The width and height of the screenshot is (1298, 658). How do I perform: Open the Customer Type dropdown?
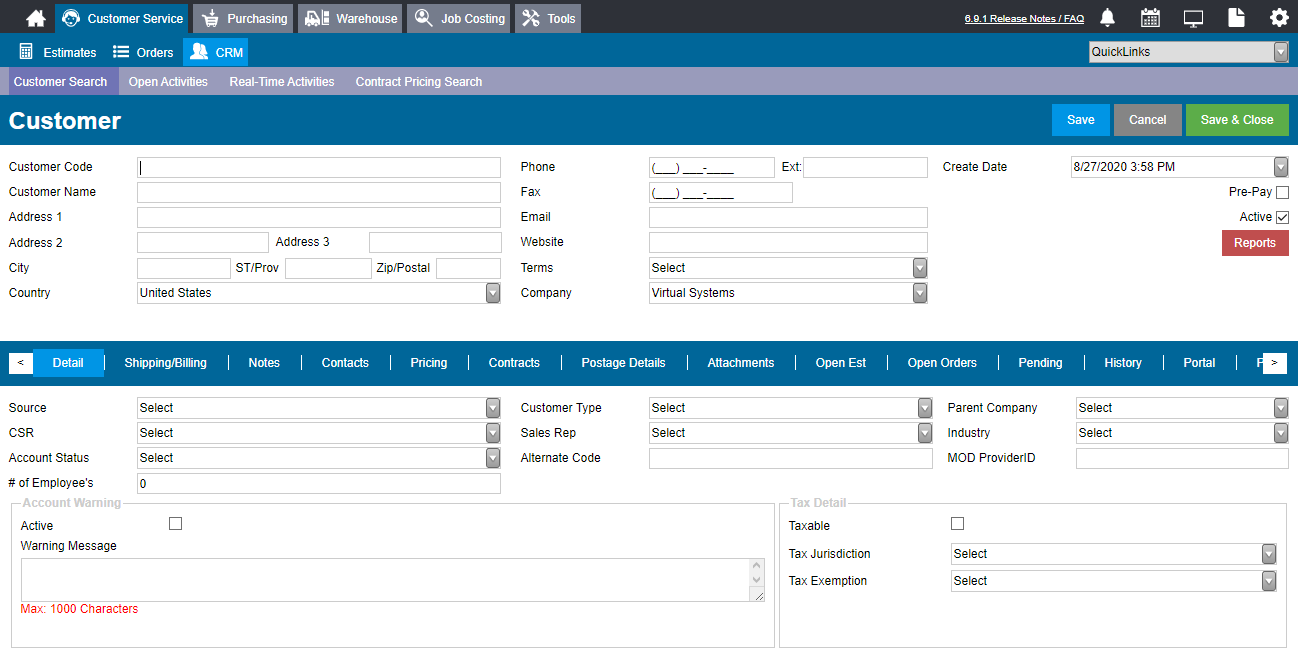point(791,408)
